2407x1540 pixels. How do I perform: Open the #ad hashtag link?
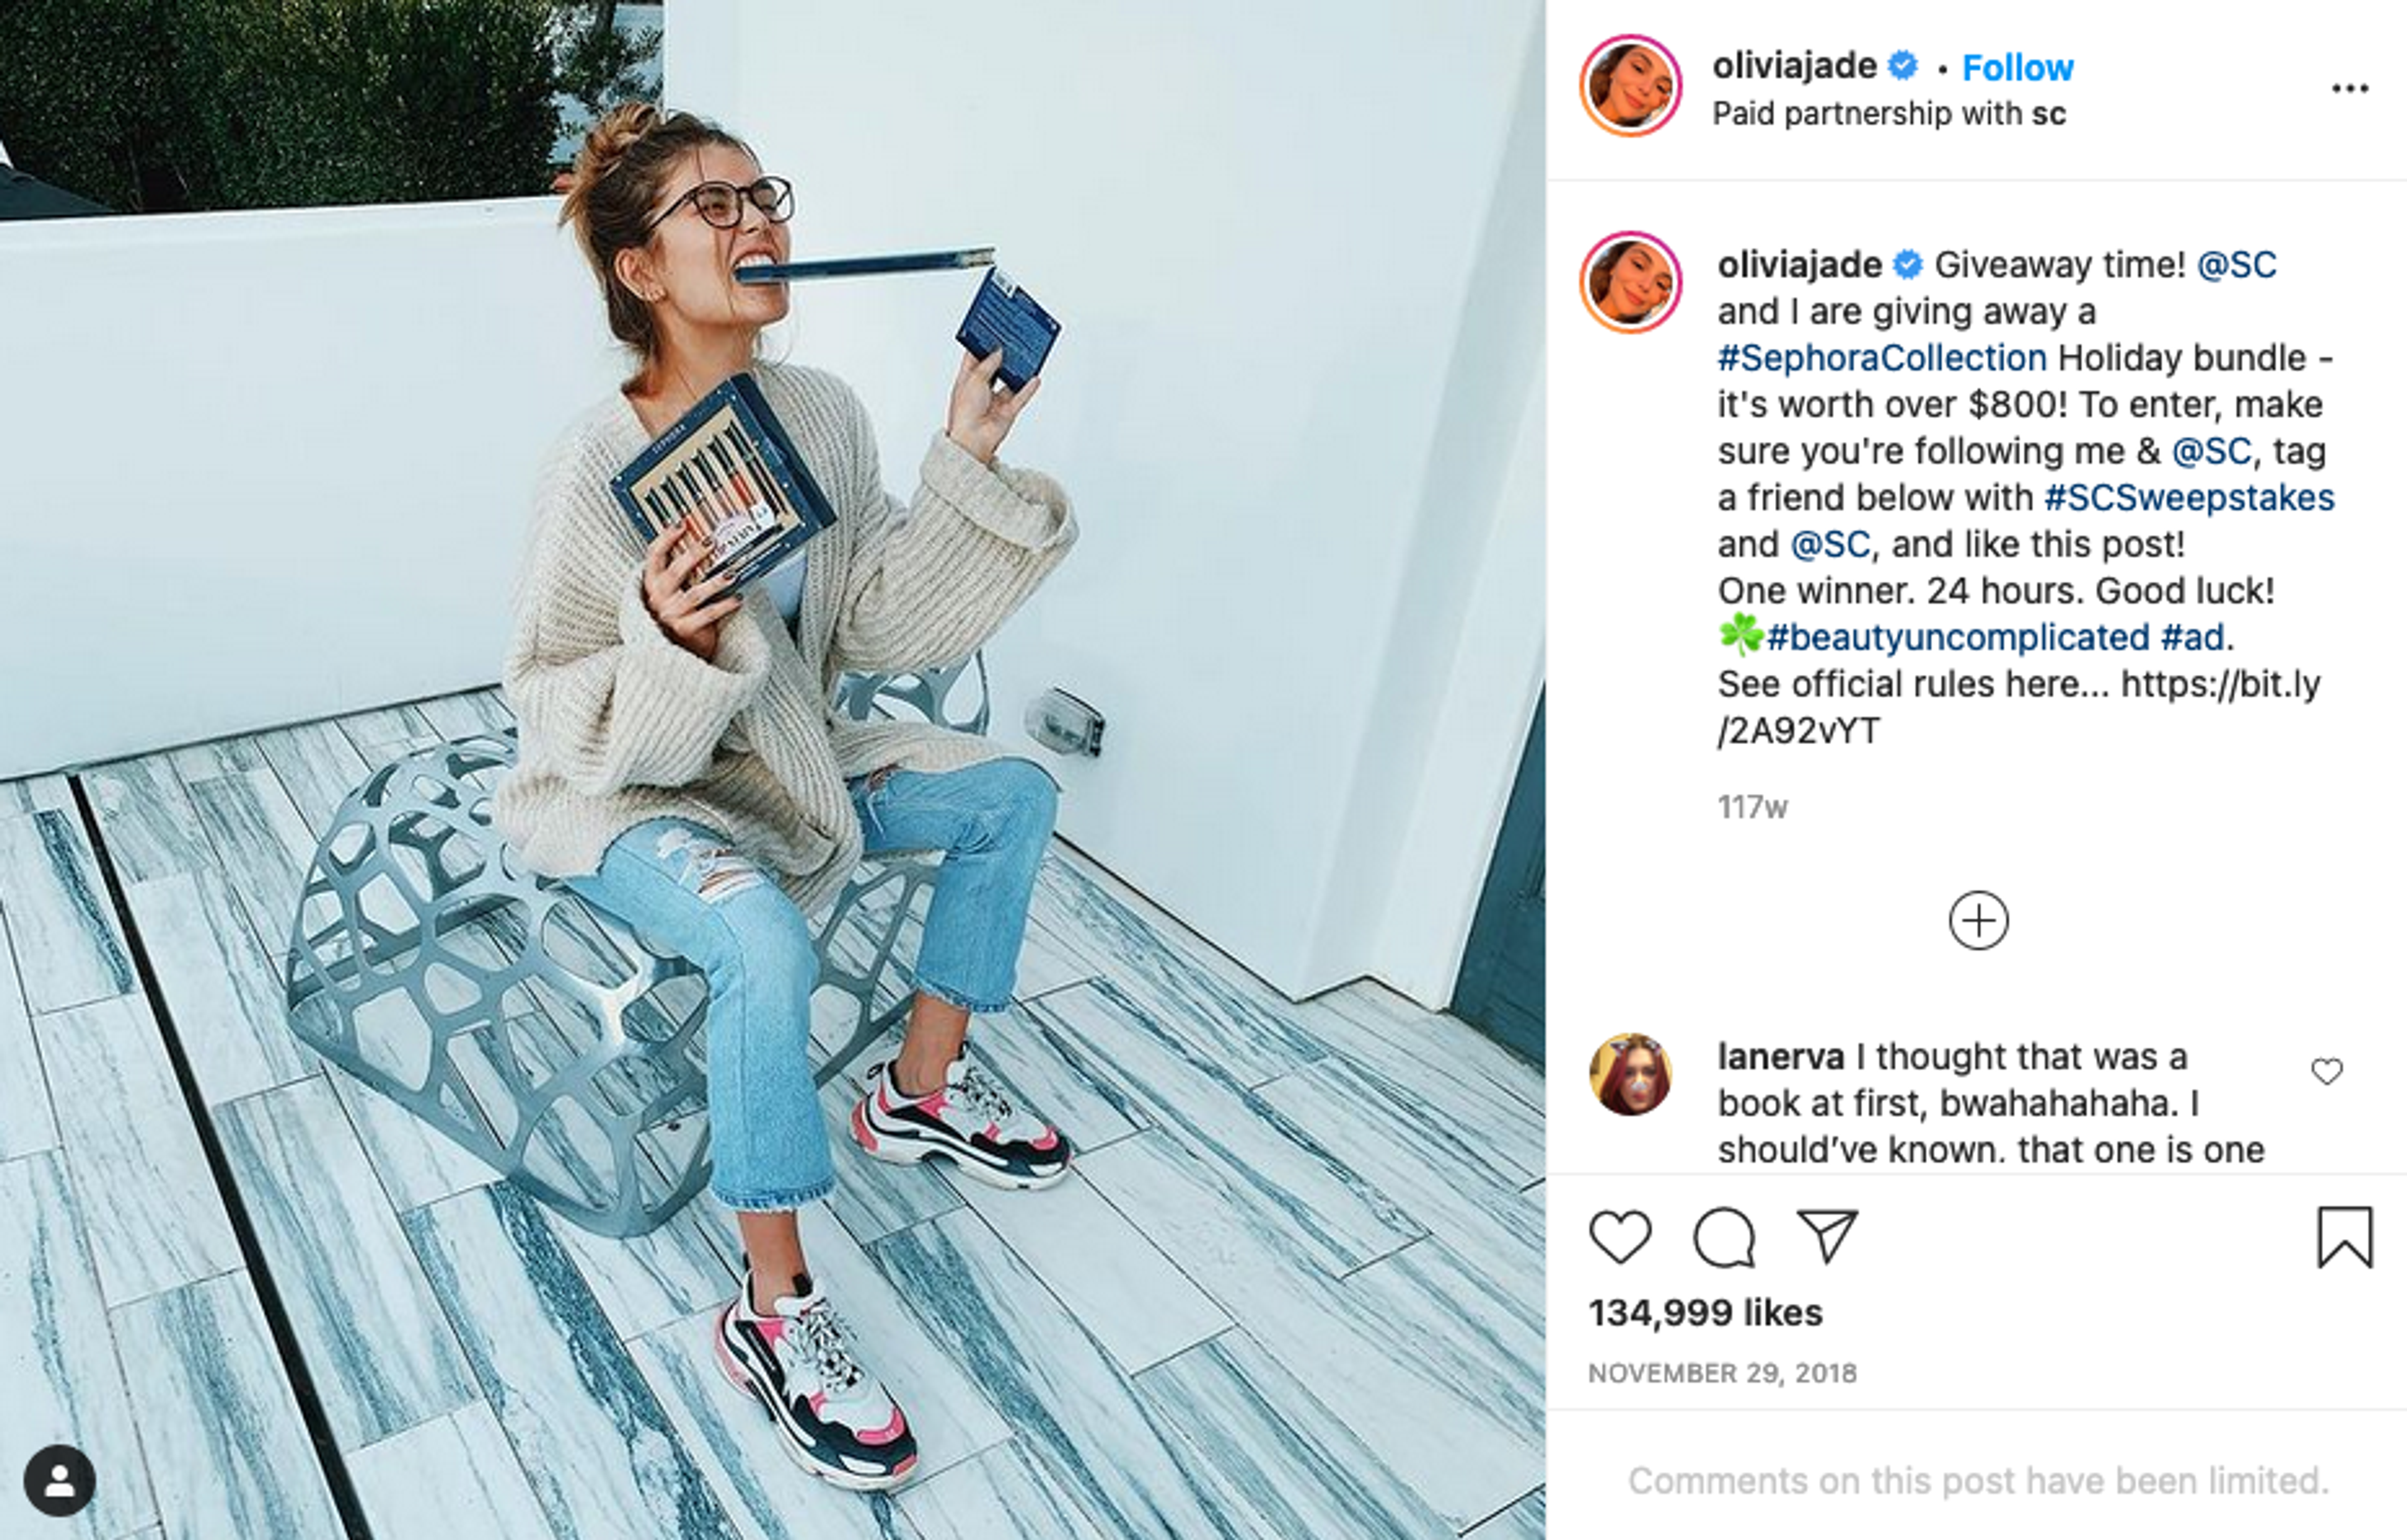2192,637
